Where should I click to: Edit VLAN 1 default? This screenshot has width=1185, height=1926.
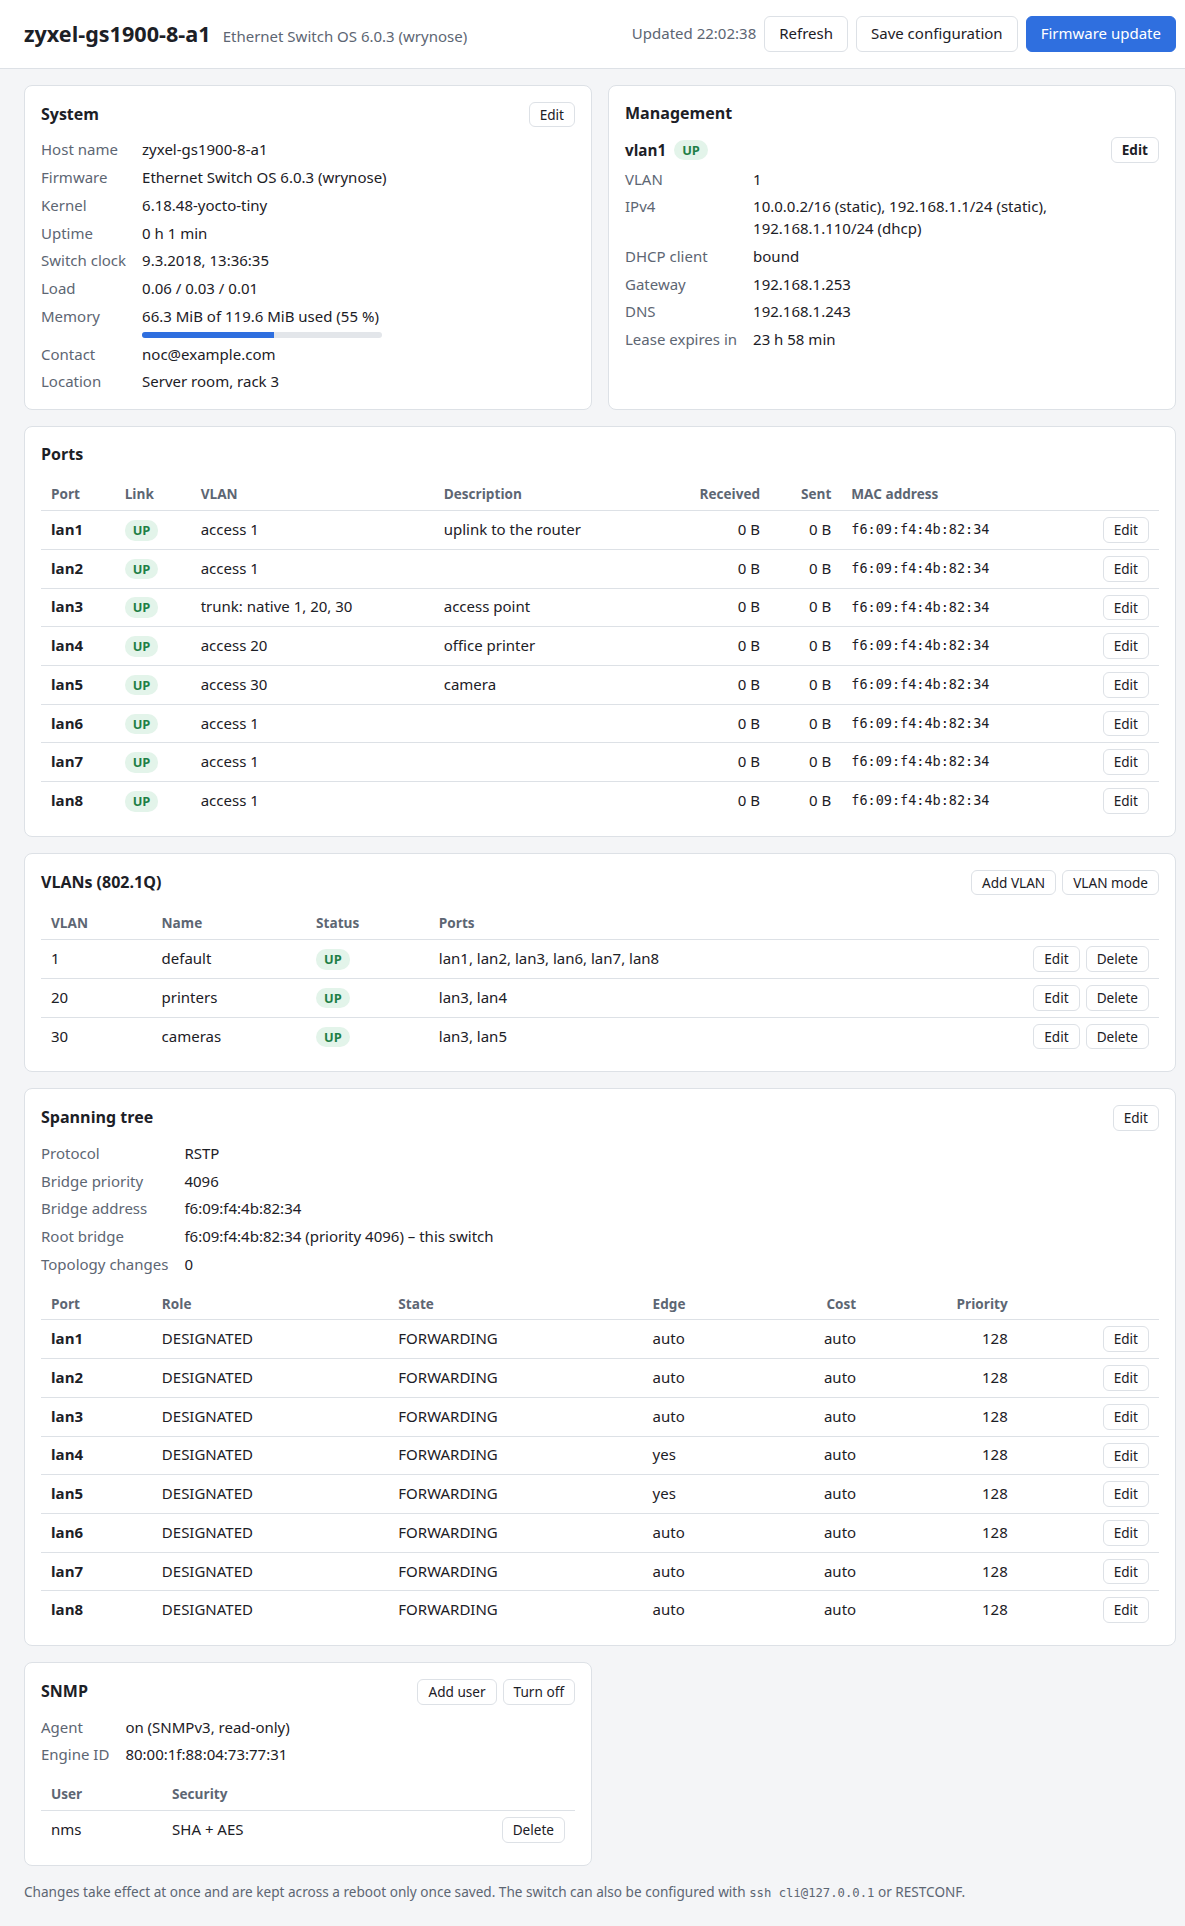pos(1056,959)
